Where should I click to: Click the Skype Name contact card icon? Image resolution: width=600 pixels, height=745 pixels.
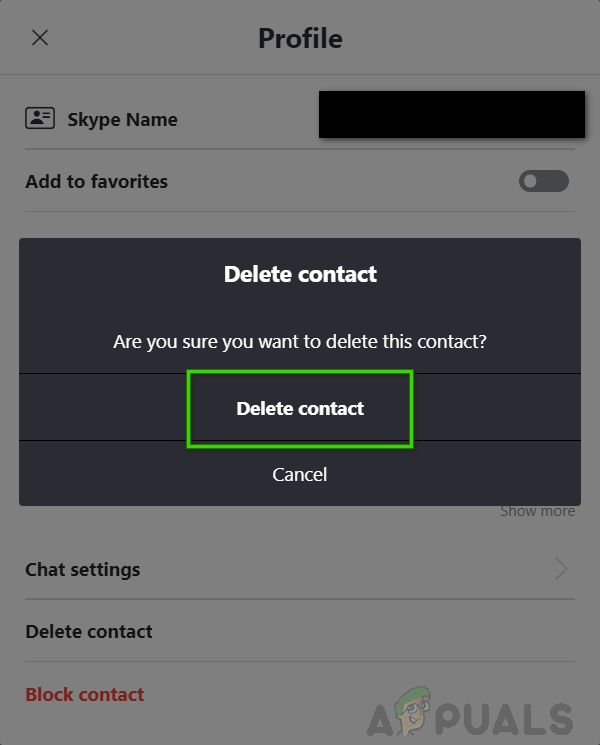[x=40, y=118]
